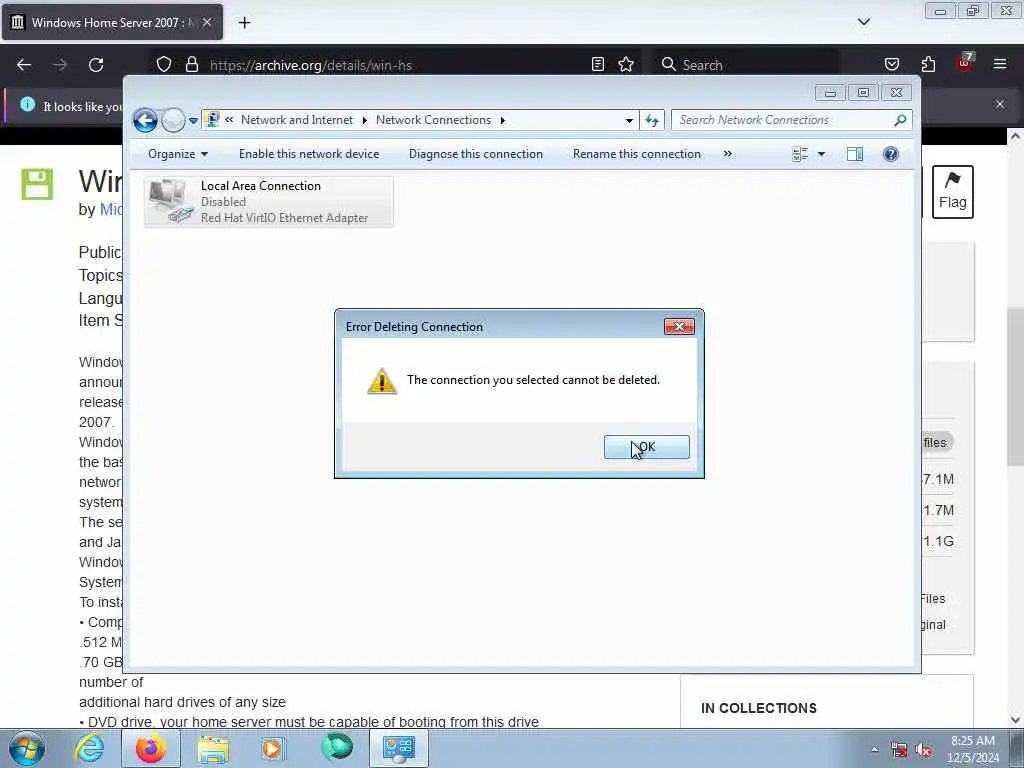Click Firefox reload button
This screenshot has width=1024, height=768.
[96, 65]
